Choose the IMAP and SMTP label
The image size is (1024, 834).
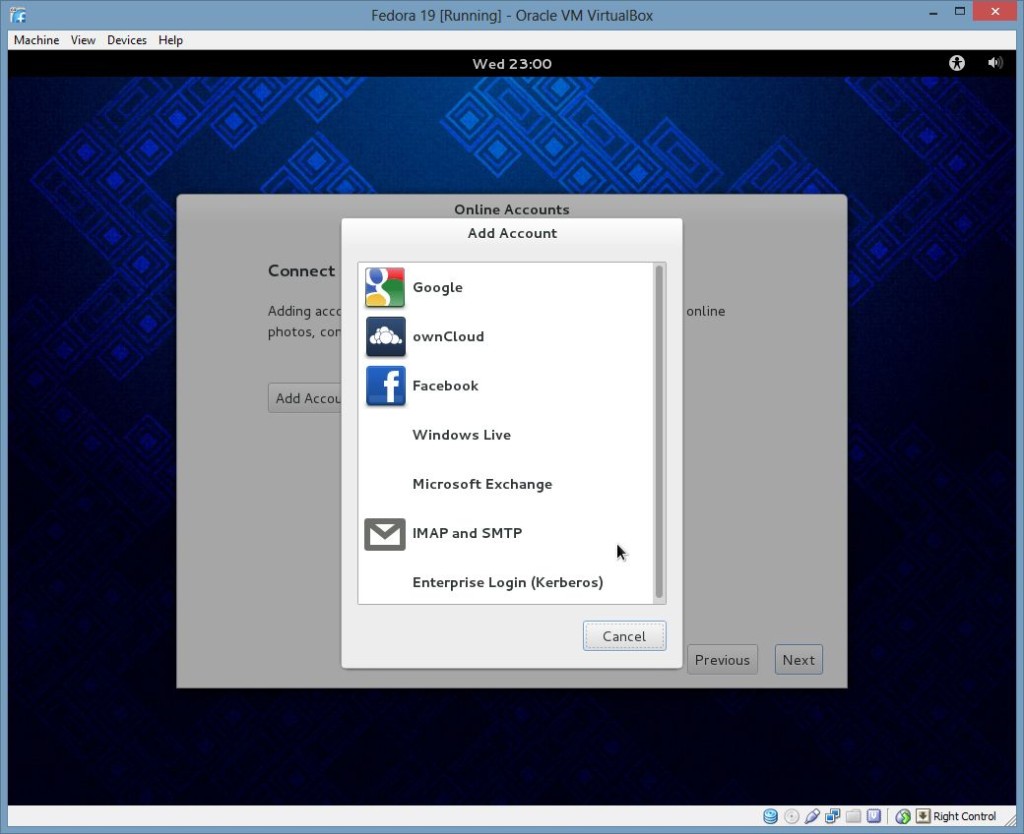[x=467, y=533]
